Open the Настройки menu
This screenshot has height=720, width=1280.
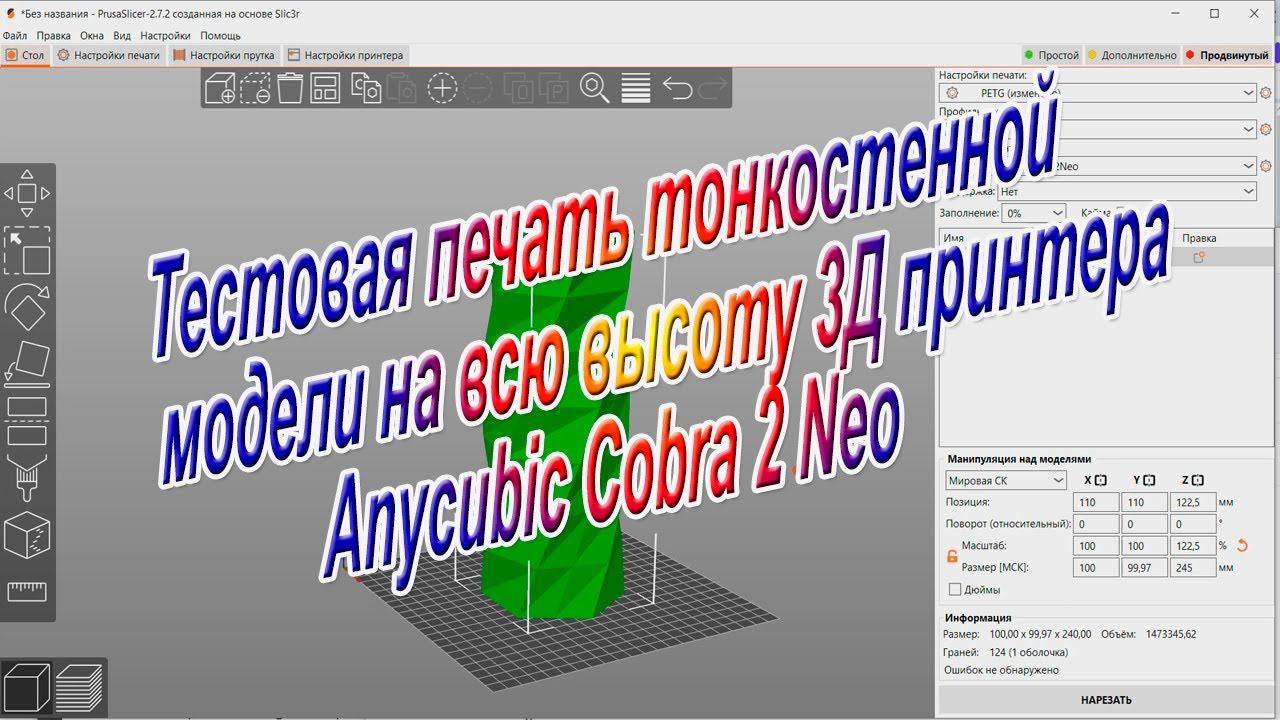click(165, 35)
